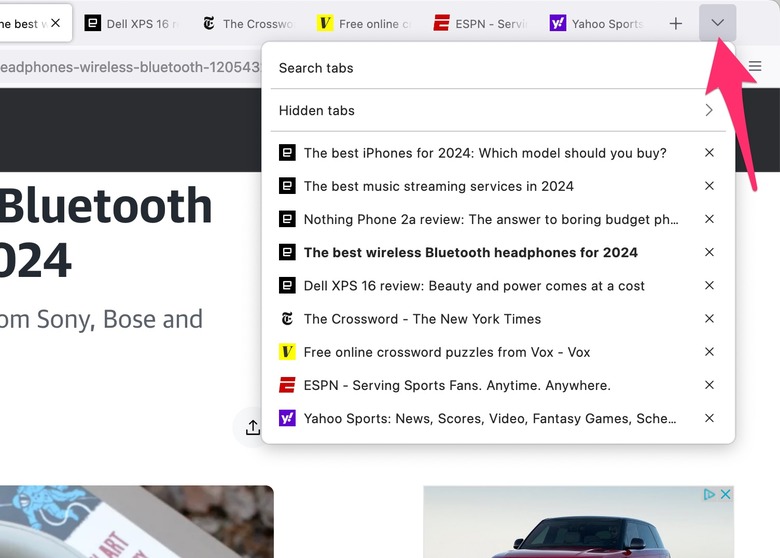This screenshot has width=780, height=558.
Task: Close the car advertisement with X icon
Action: [x=726, y=494]
